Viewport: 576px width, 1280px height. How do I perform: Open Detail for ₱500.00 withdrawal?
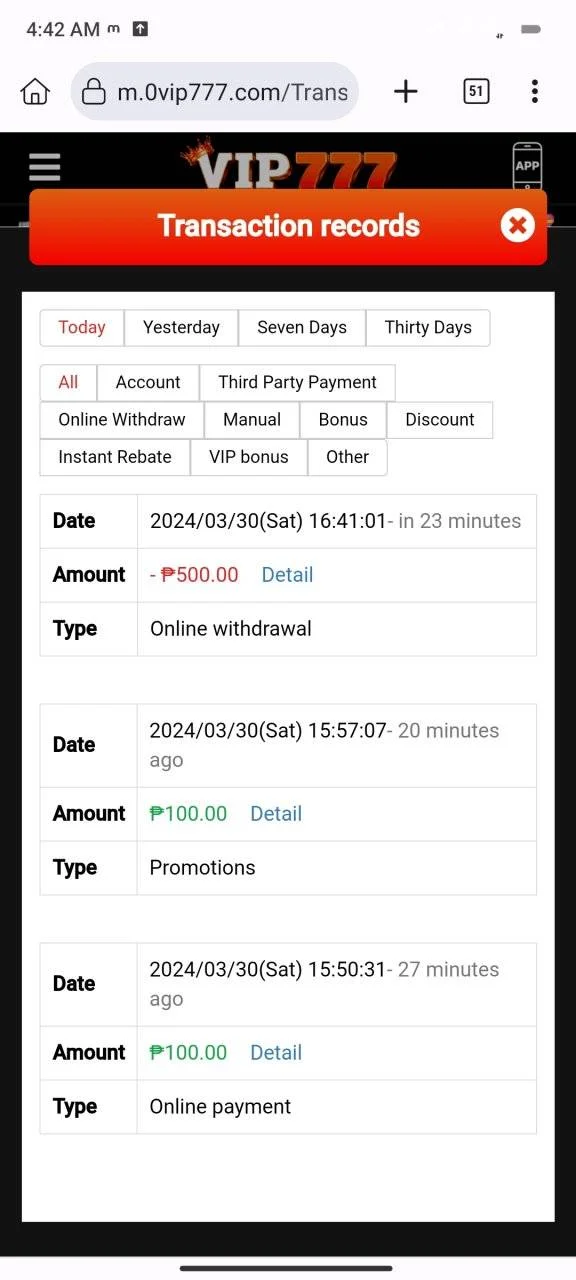[287, 575]
